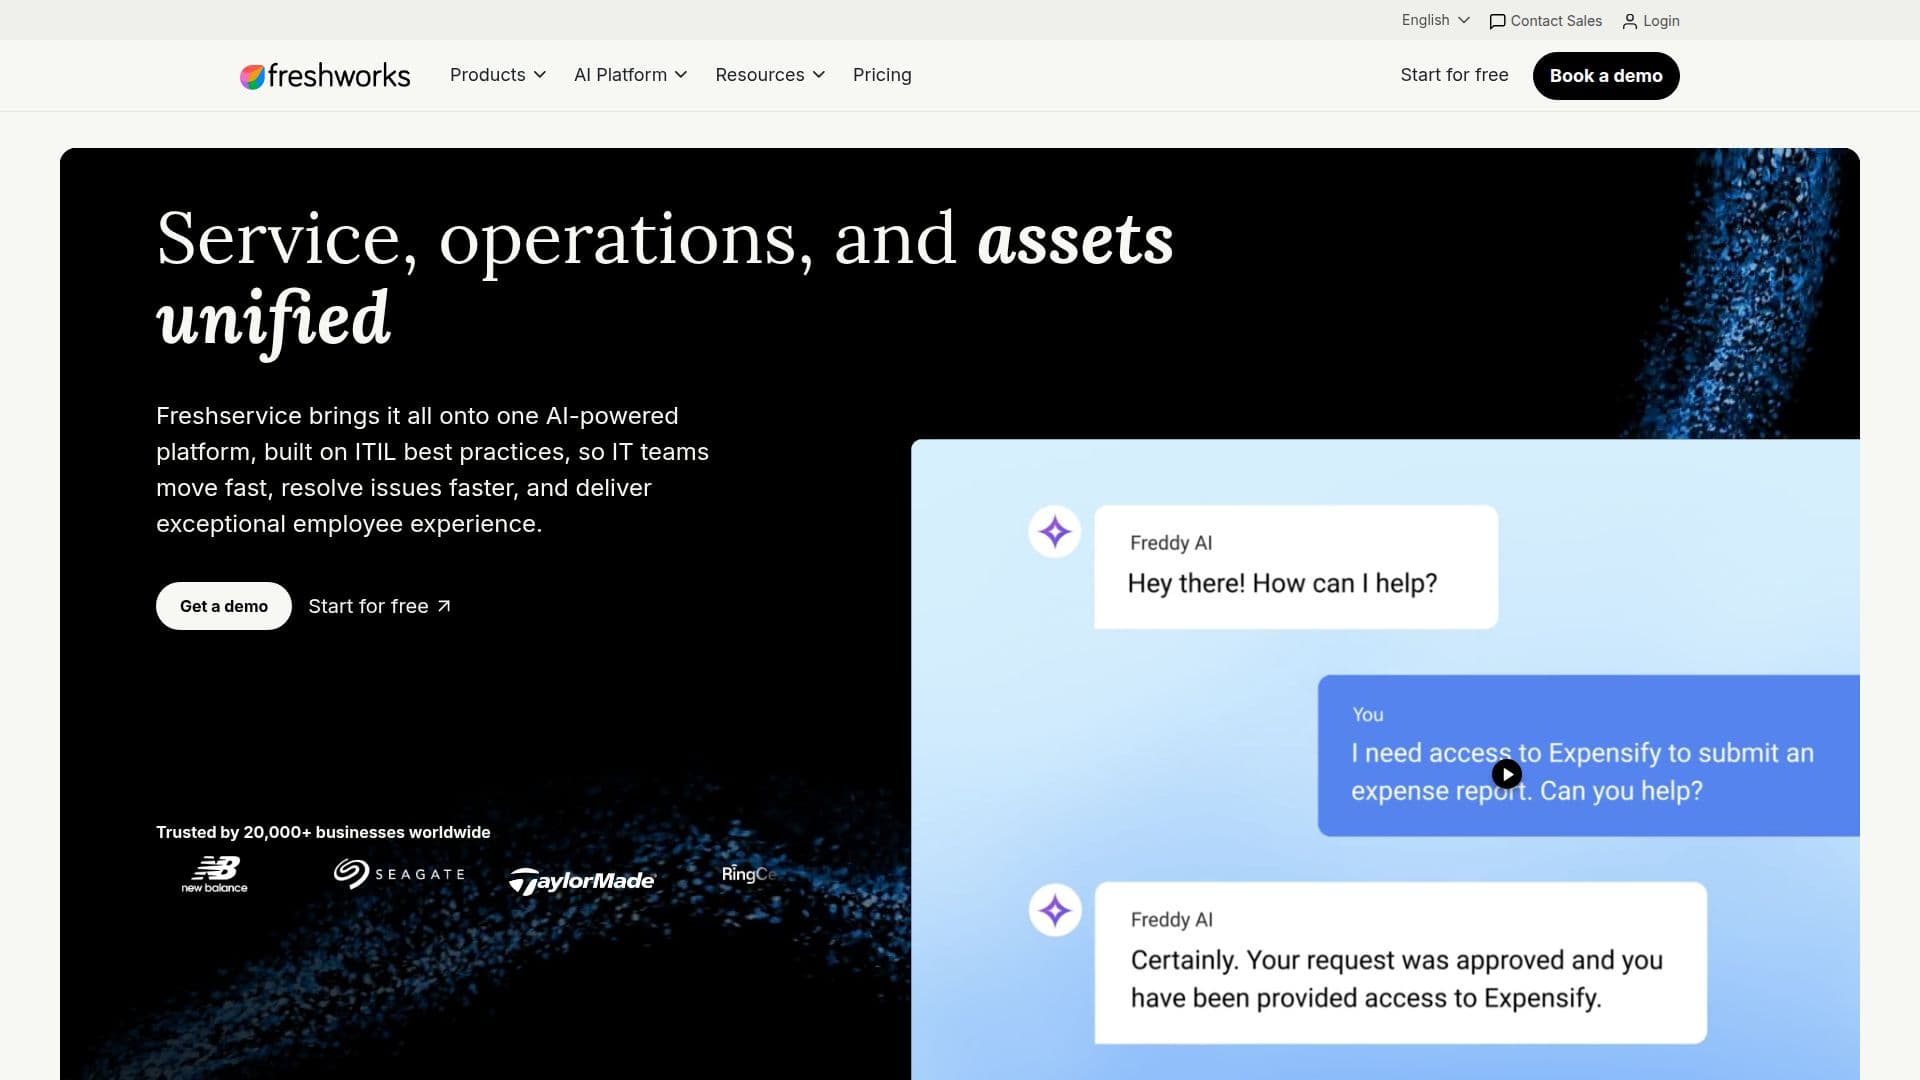Click 'Trusted by 20,000+ businesses worldwide' text

323,832
